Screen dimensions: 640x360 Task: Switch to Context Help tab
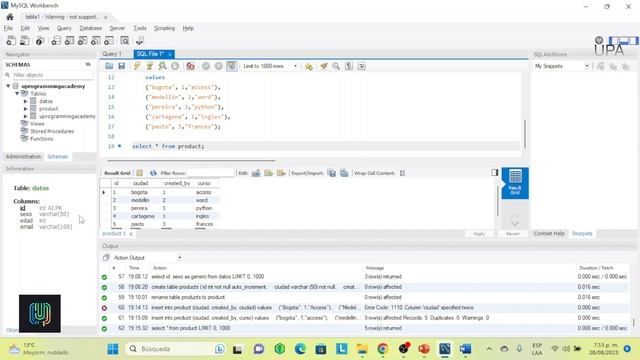pyautogui.click(x=549, y=233)
